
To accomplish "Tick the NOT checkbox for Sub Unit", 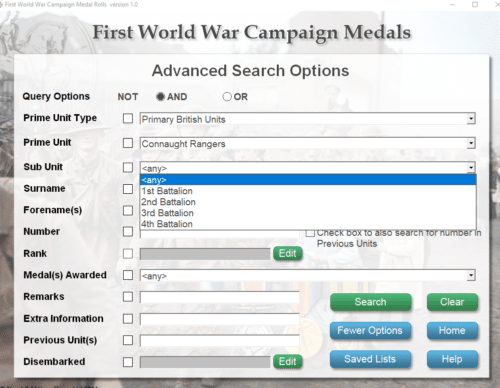I will pos(128,167).
